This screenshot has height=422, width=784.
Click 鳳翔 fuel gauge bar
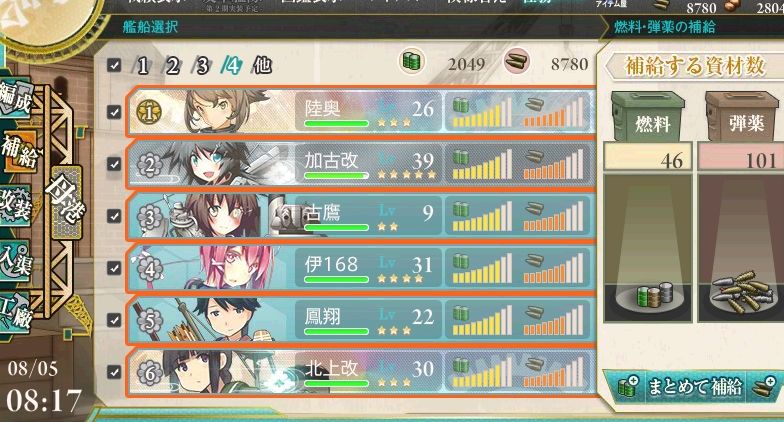[482, 320]
